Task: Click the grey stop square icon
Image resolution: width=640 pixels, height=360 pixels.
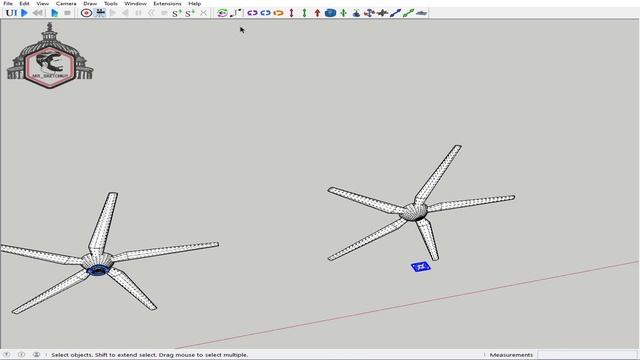Action: click(x=67, y=13)
